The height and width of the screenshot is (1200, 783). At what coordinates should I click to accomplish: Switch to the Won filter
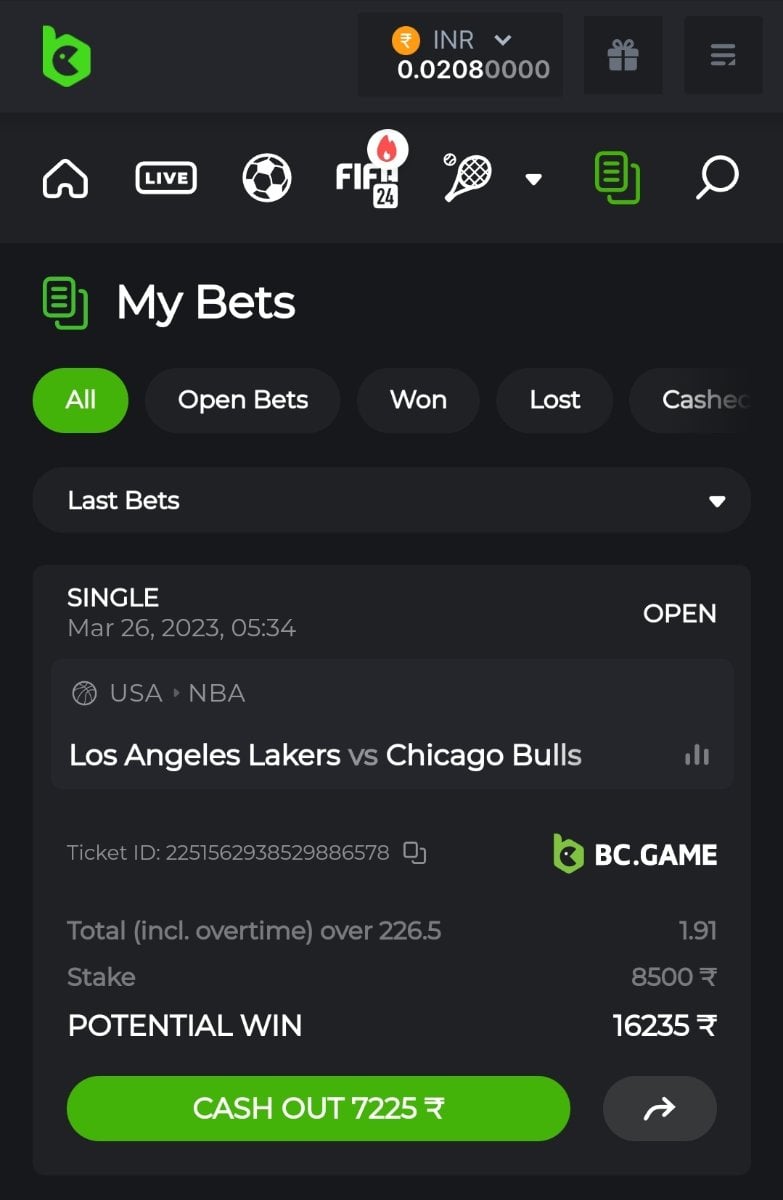[x=418, y=400]
